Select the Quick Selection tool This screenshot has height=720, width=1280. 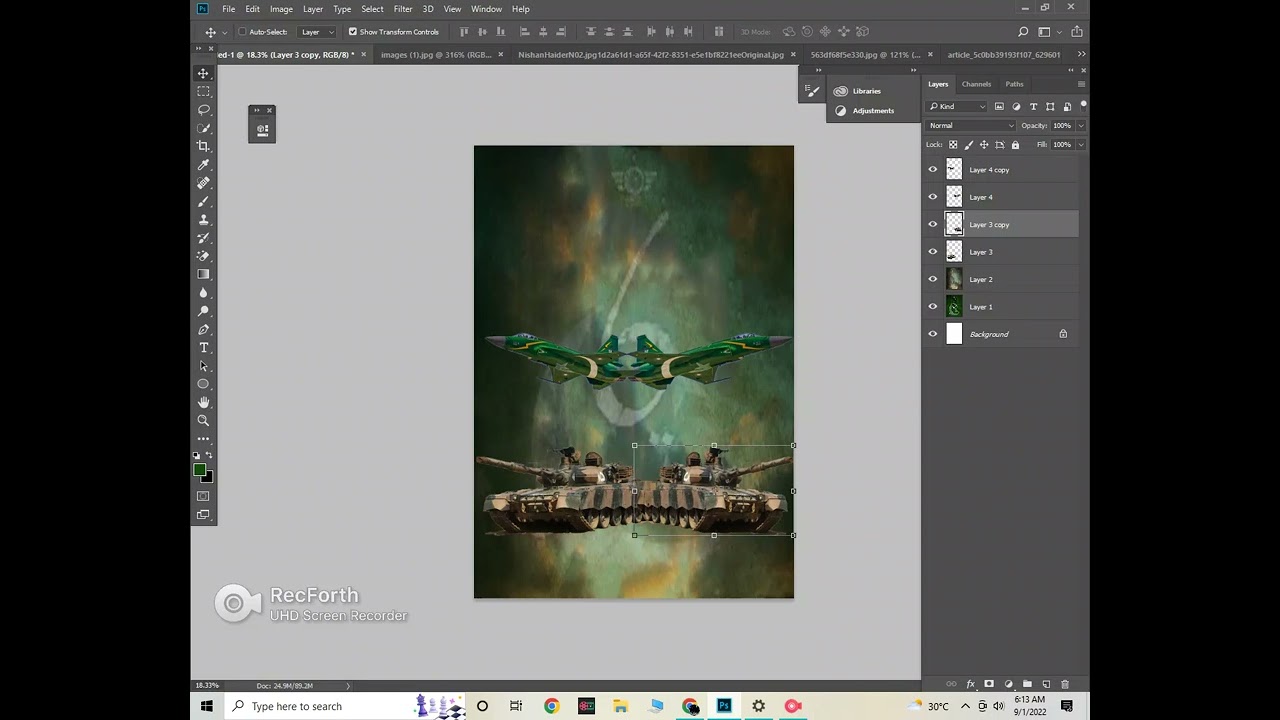pyautogui.click(x=203, y=128)
